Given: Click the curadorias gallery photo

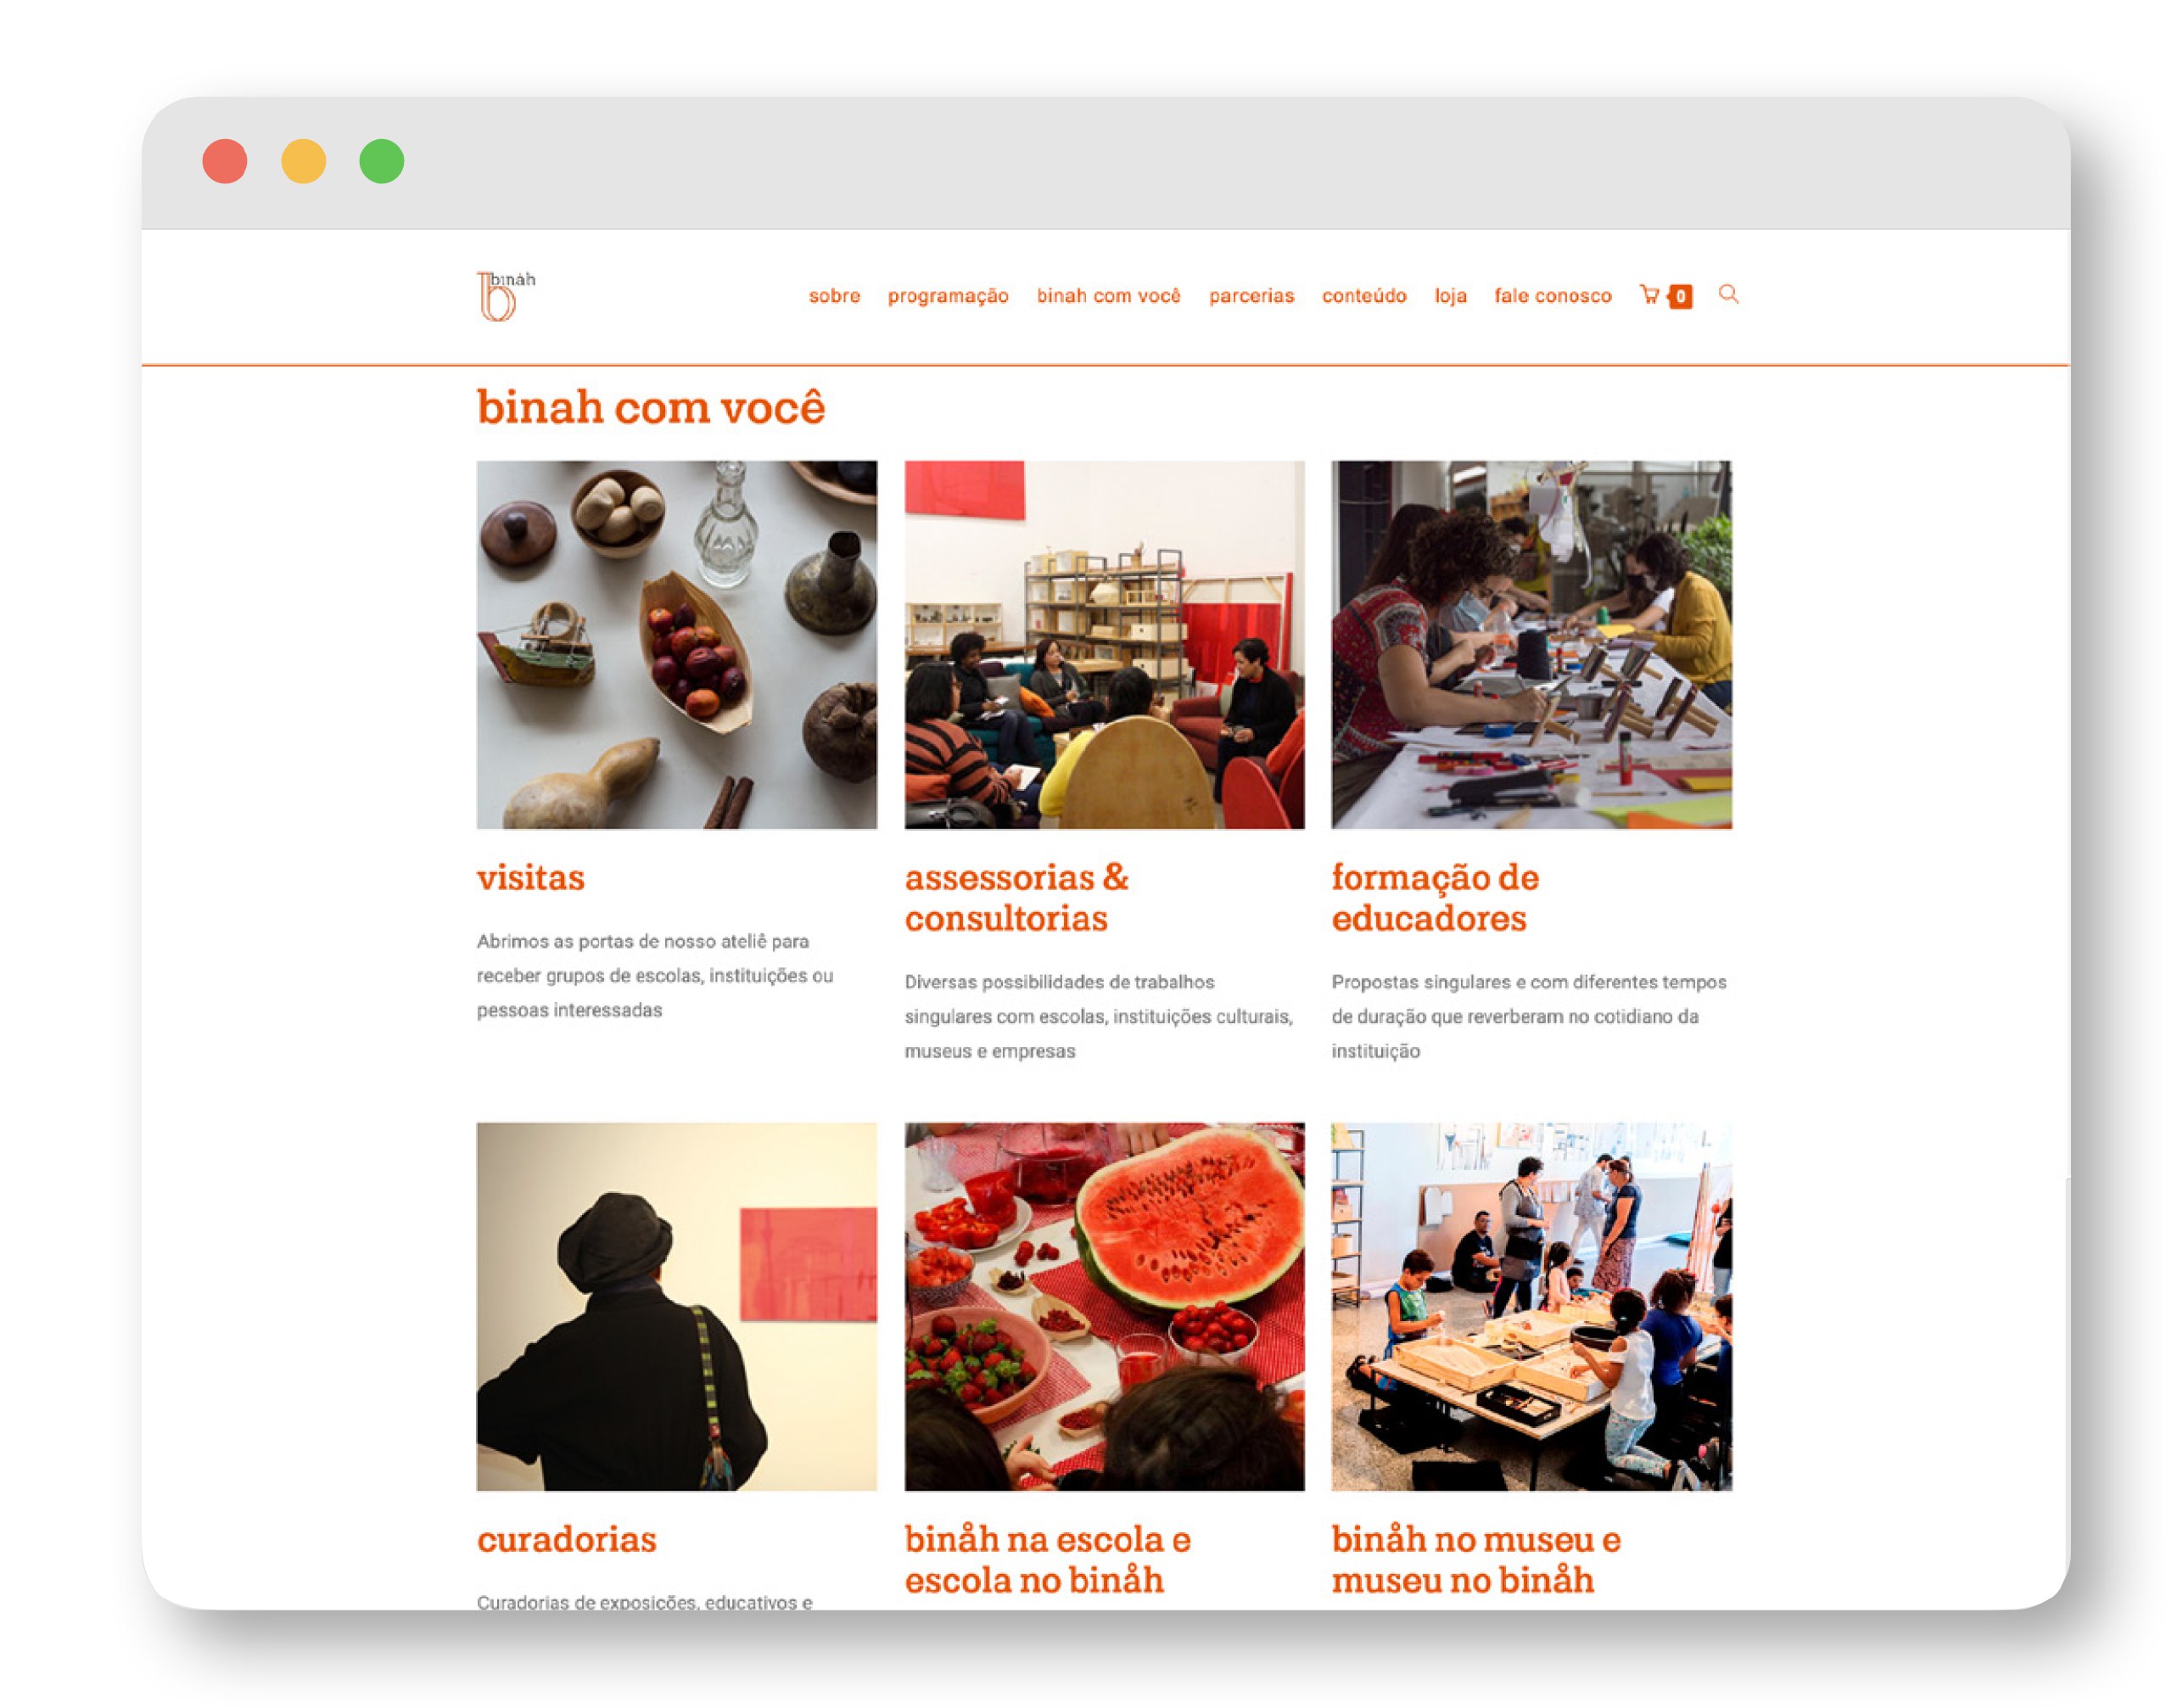Looking at the screenshot, I should pos(676,1306).
